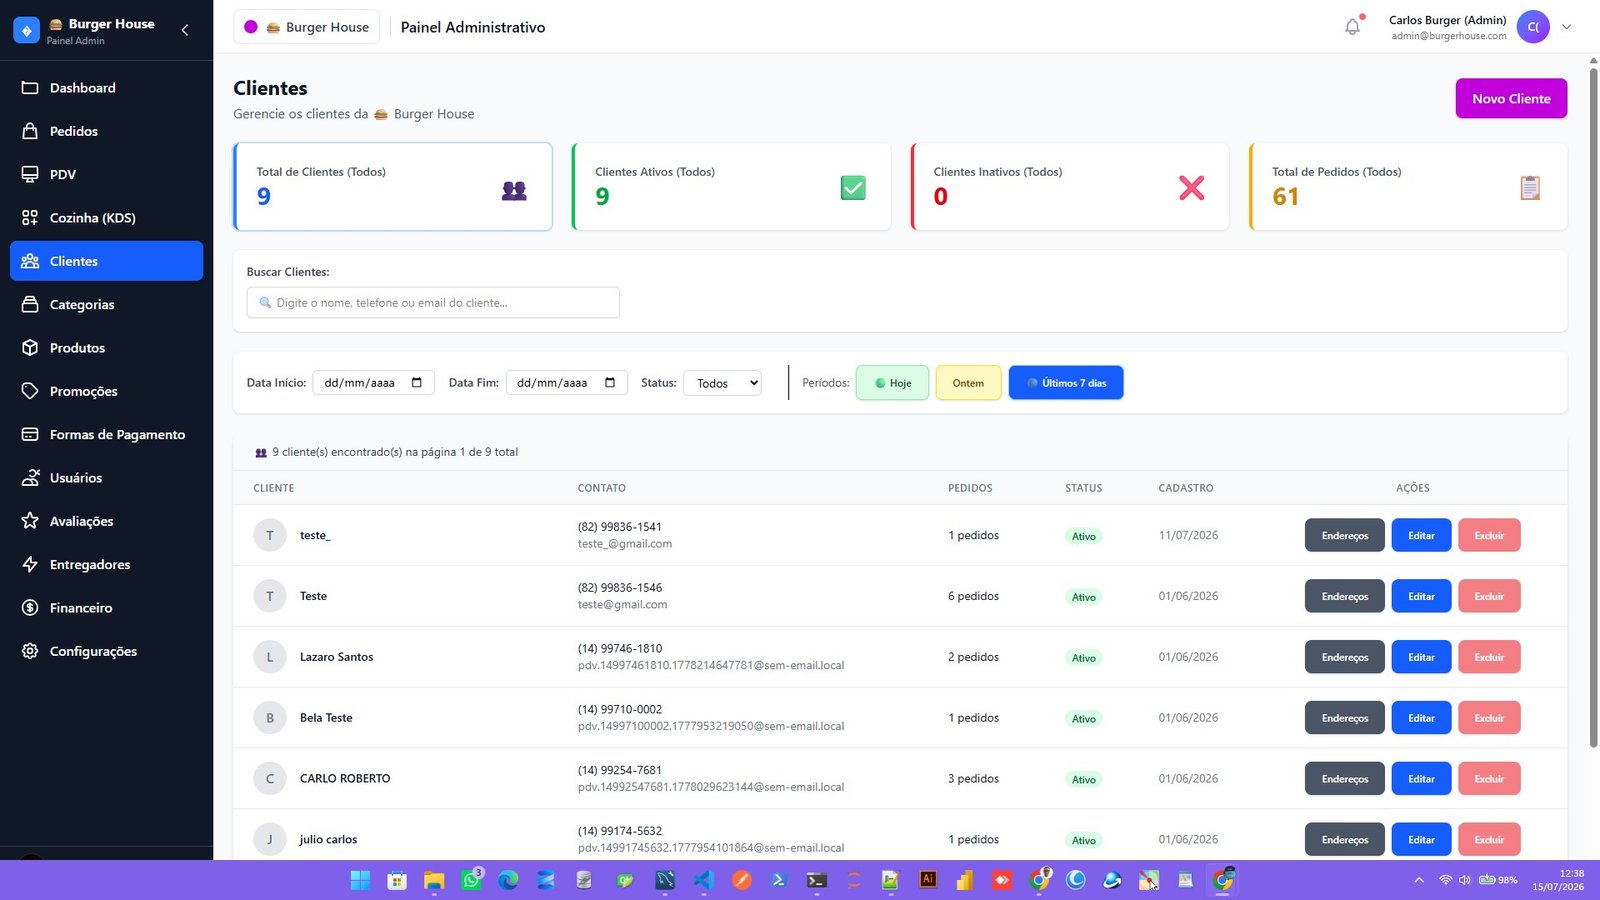
Task: Click the 6 pedidos cell
Action: point(973,596)
